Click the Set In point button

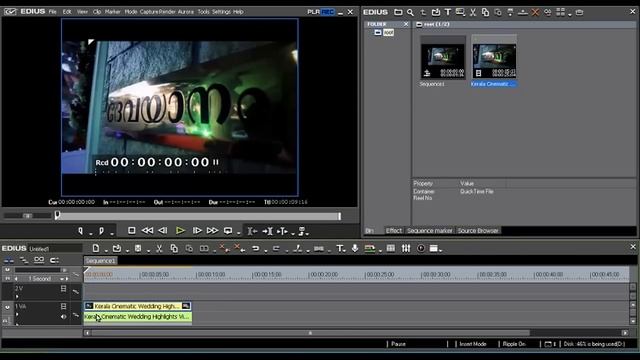(x=80, y=231)
